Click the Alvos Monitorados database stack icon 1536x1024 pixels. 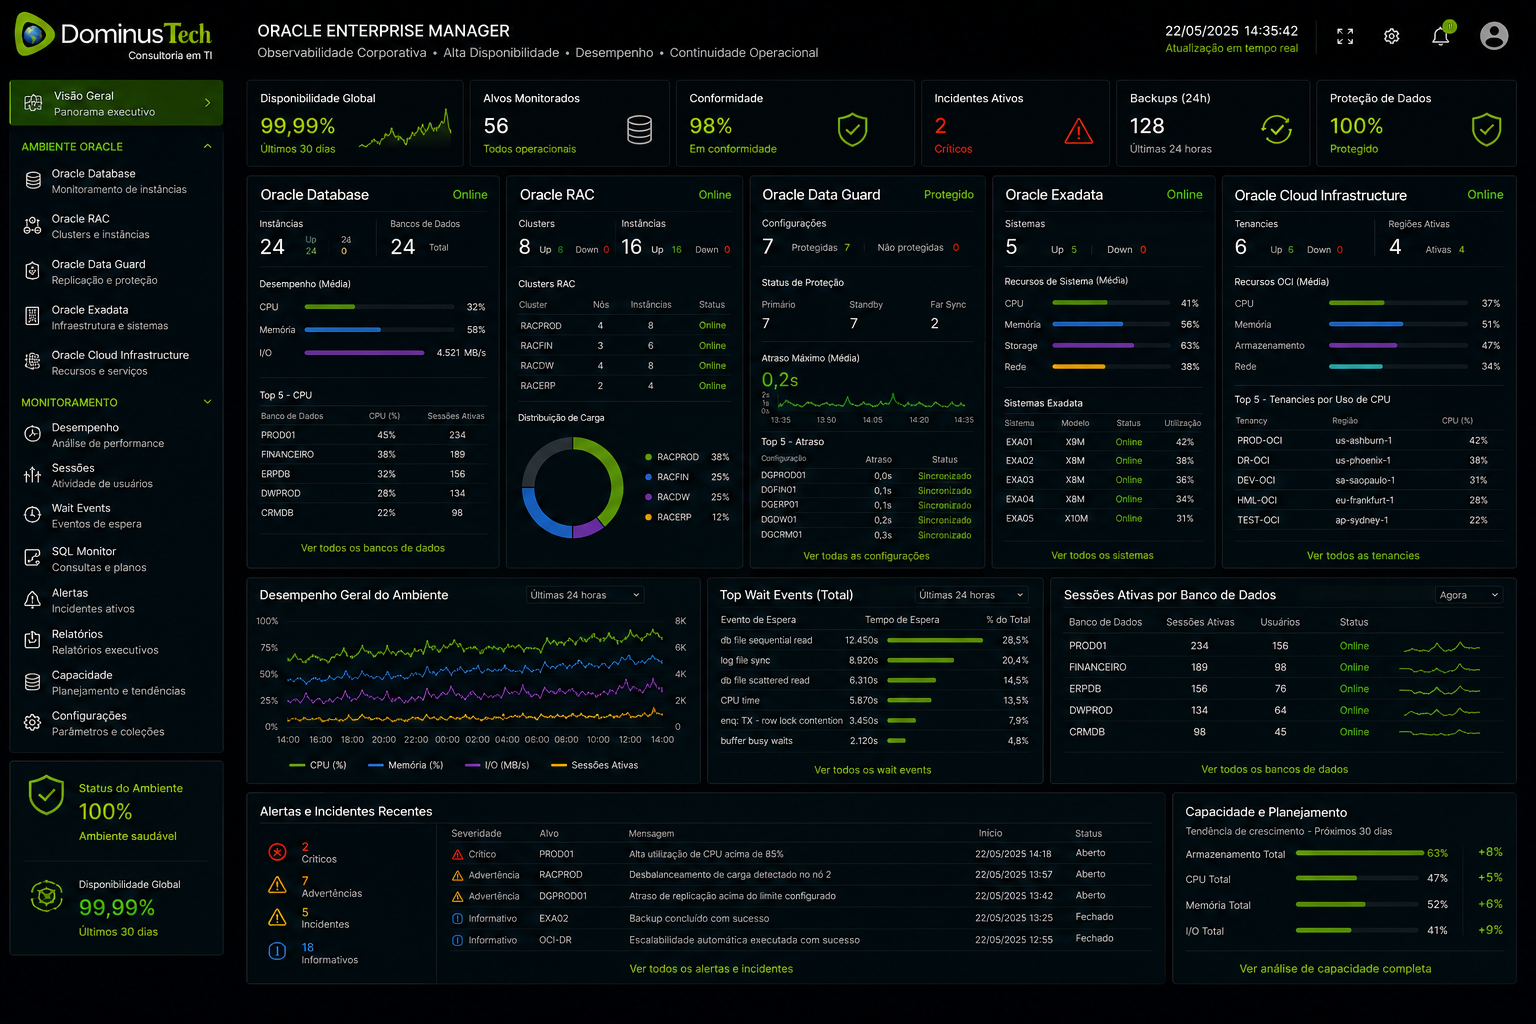(x=639, y=130)
